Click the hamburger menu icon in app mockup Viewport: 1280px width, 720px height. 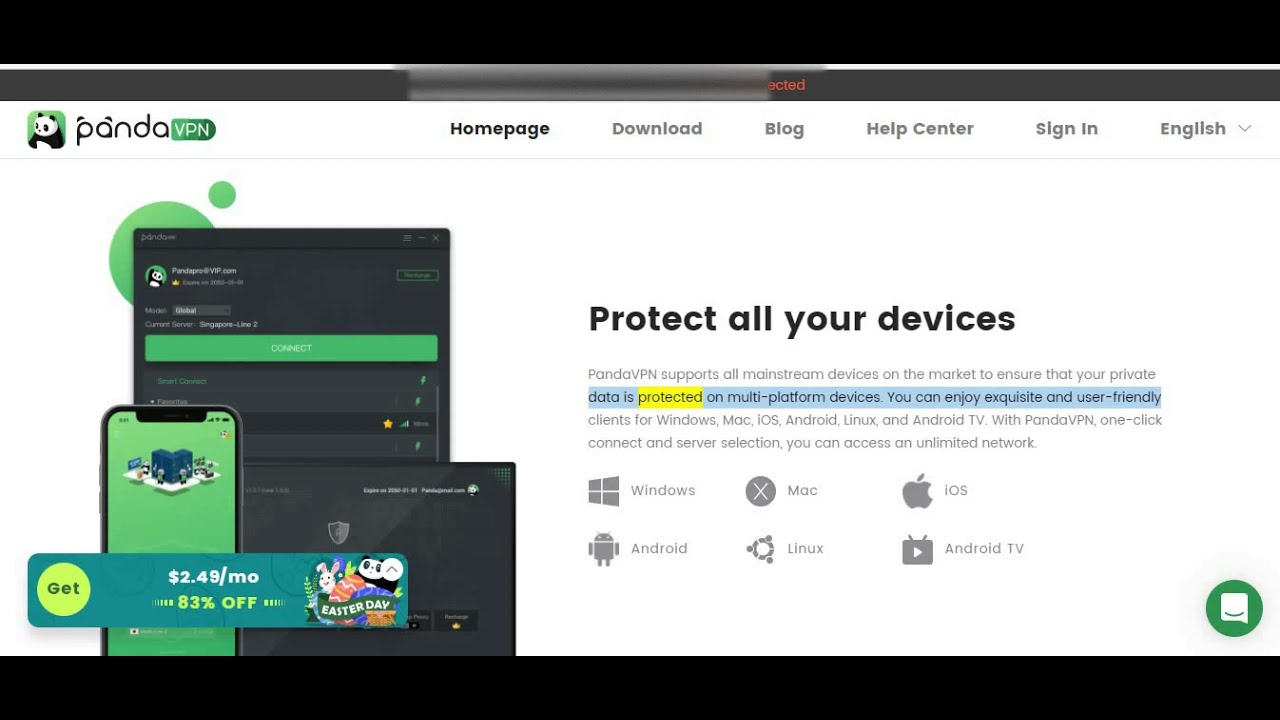tap(407, 238)
